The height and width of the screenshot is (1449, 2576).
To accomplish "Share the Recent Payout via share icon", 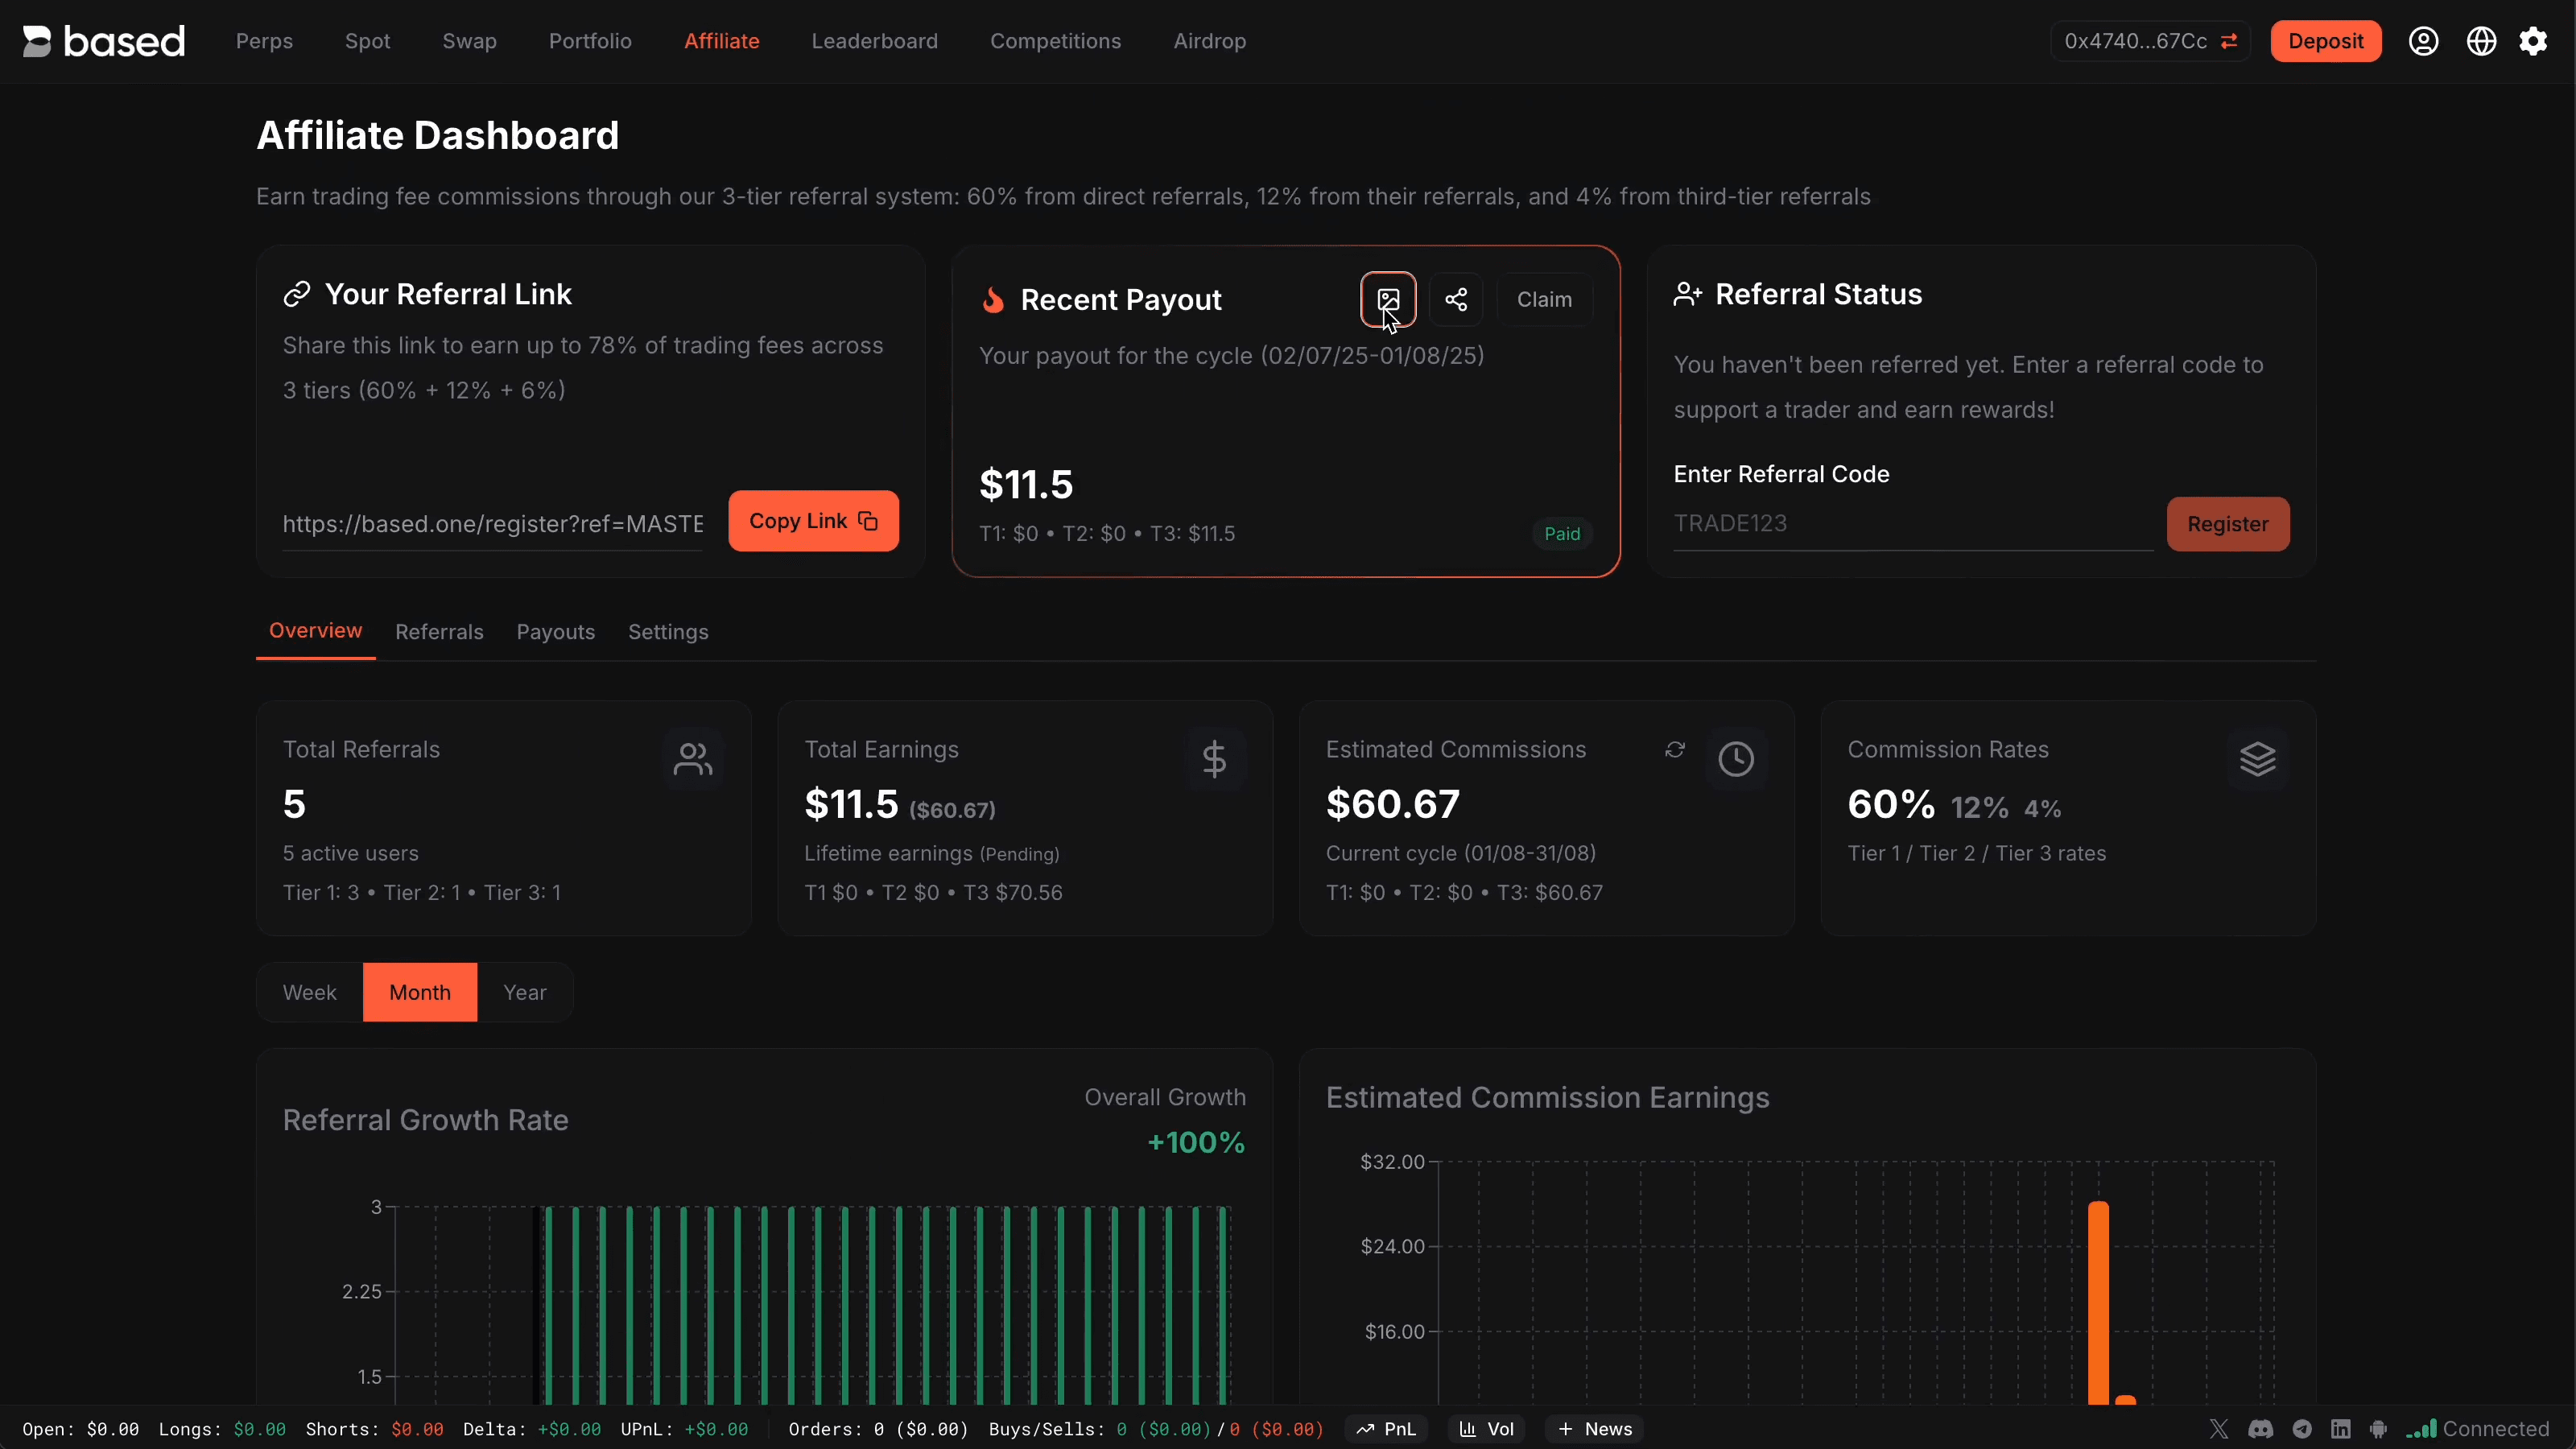I will point(1457,299).
